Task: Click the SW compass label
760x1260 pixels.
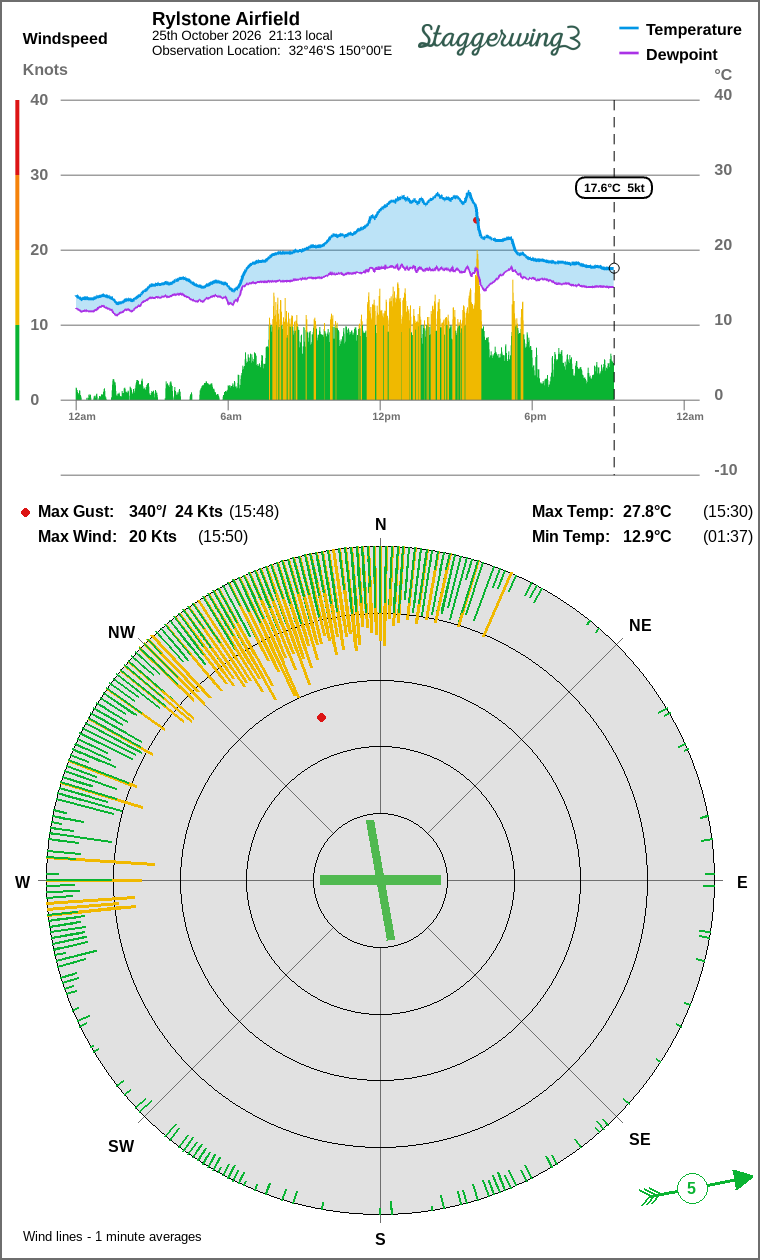Action: pyautogui.click(x=121, y=1146)
